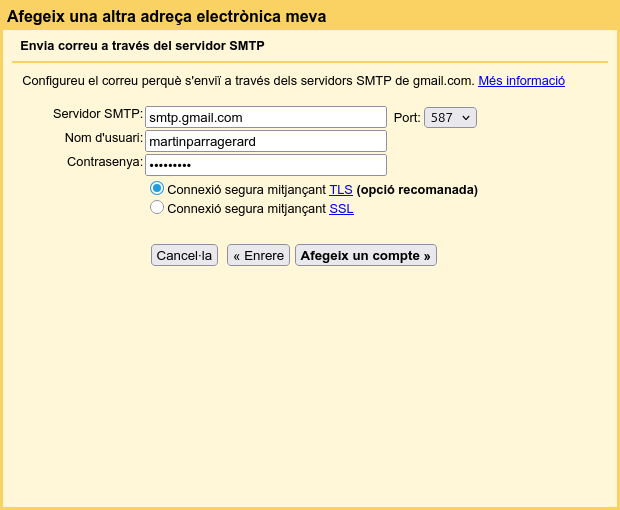Follow the Més informació link
The height and width of the screenshot is (510, 620).
tap(521, 81)
